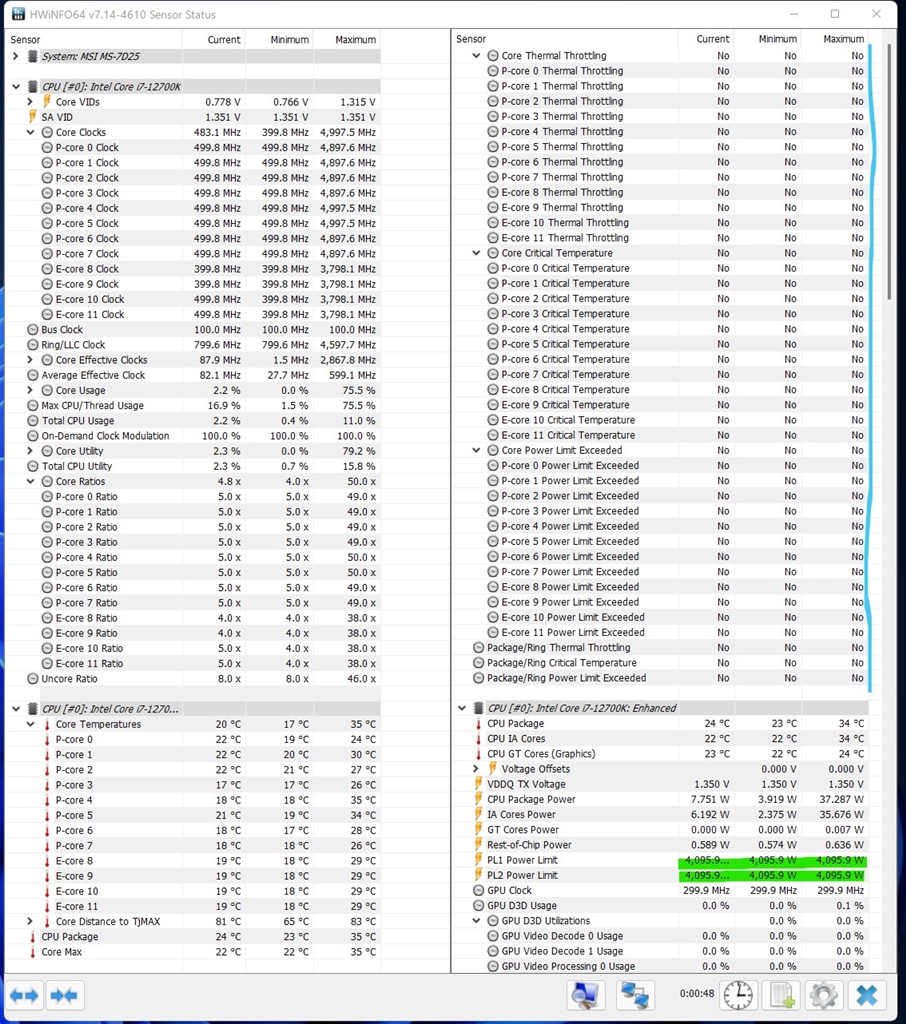Collapse the Core Thermal Throttling node

[476, 56]
